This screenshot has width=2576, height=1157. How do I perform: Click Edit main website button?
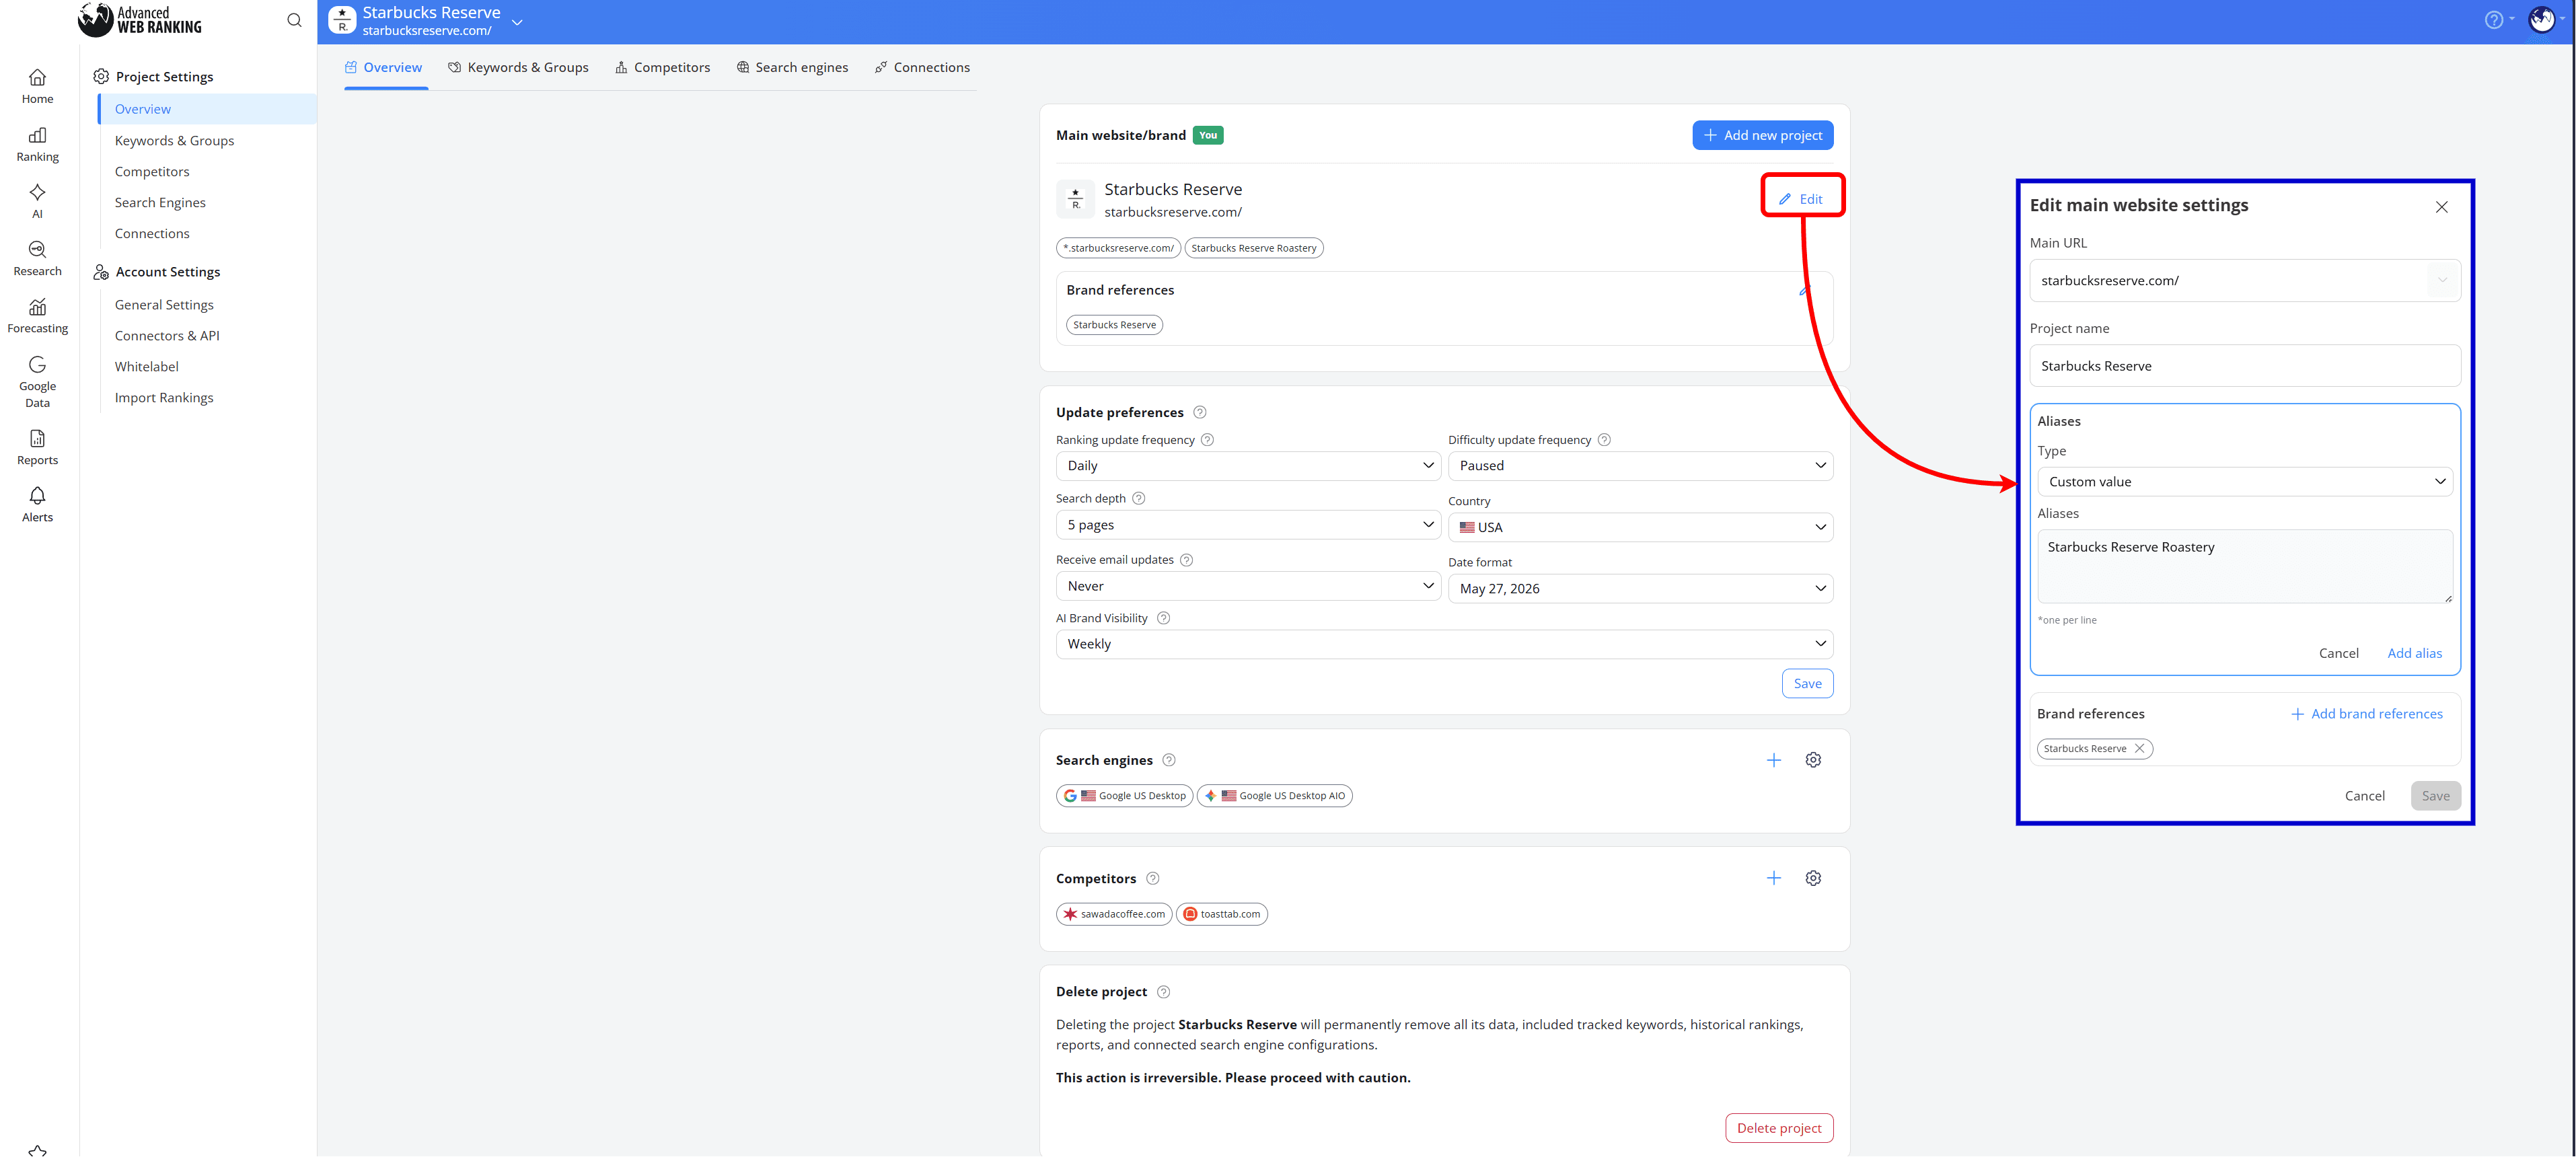pos(1801,199)
